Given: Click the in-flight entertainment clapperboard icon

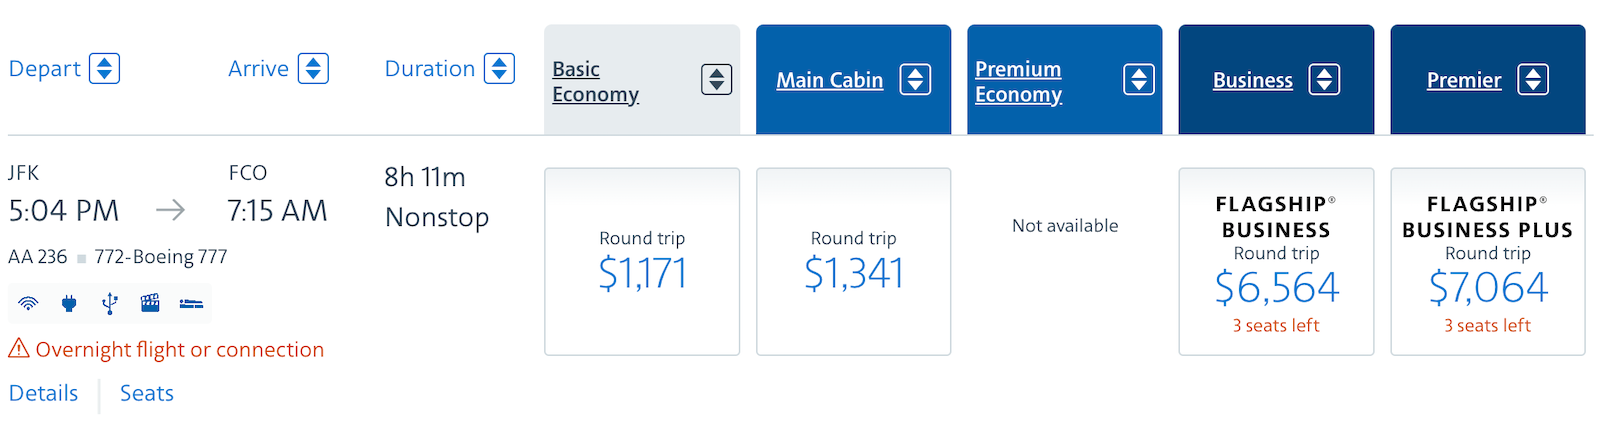Looking at the screenshot, I should tap(150, 303).
